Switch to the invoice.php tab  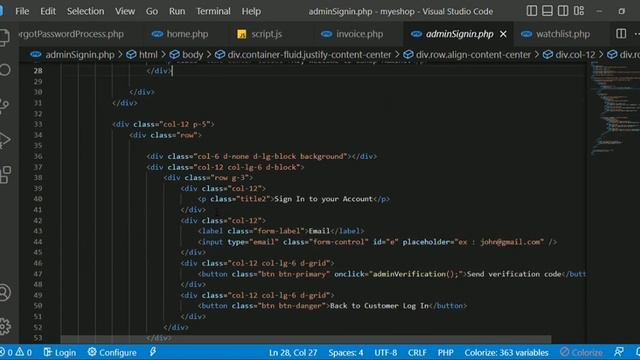tap(352, 34)
